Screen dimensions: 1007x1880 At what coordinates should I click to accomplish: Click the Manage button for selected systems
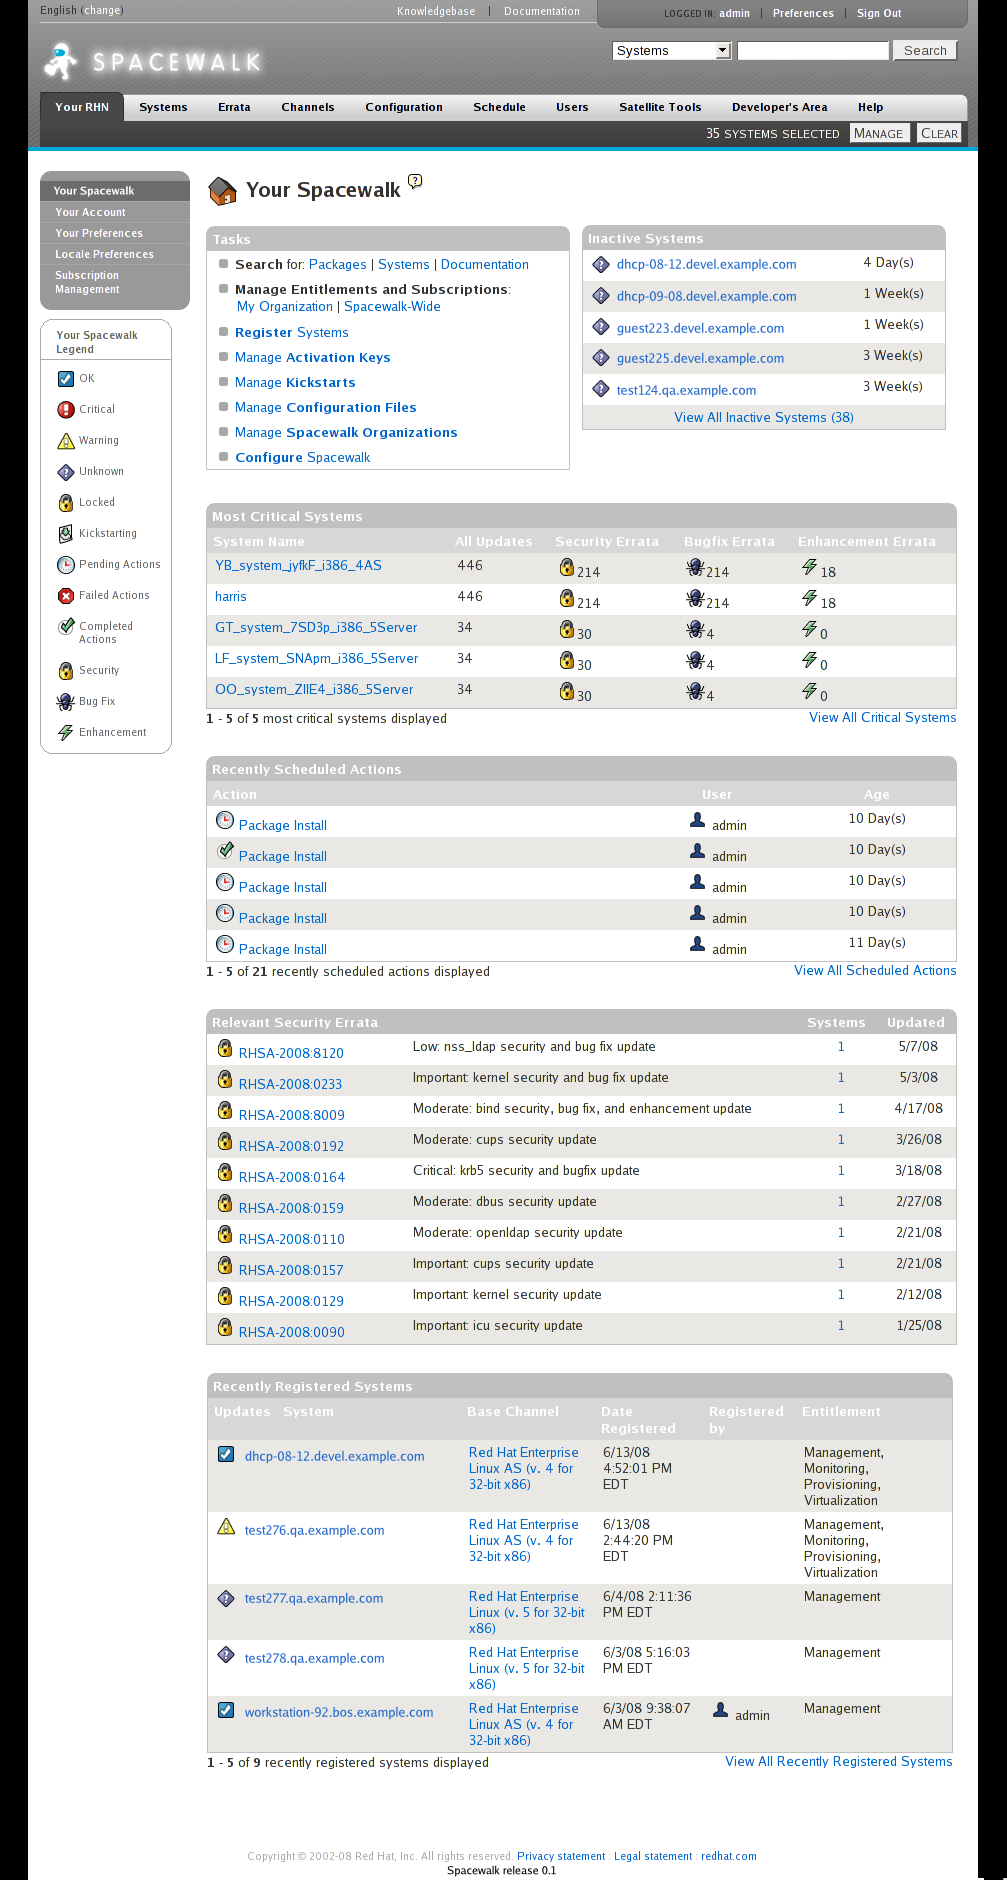pyautogui.click(x=878, y=133)
